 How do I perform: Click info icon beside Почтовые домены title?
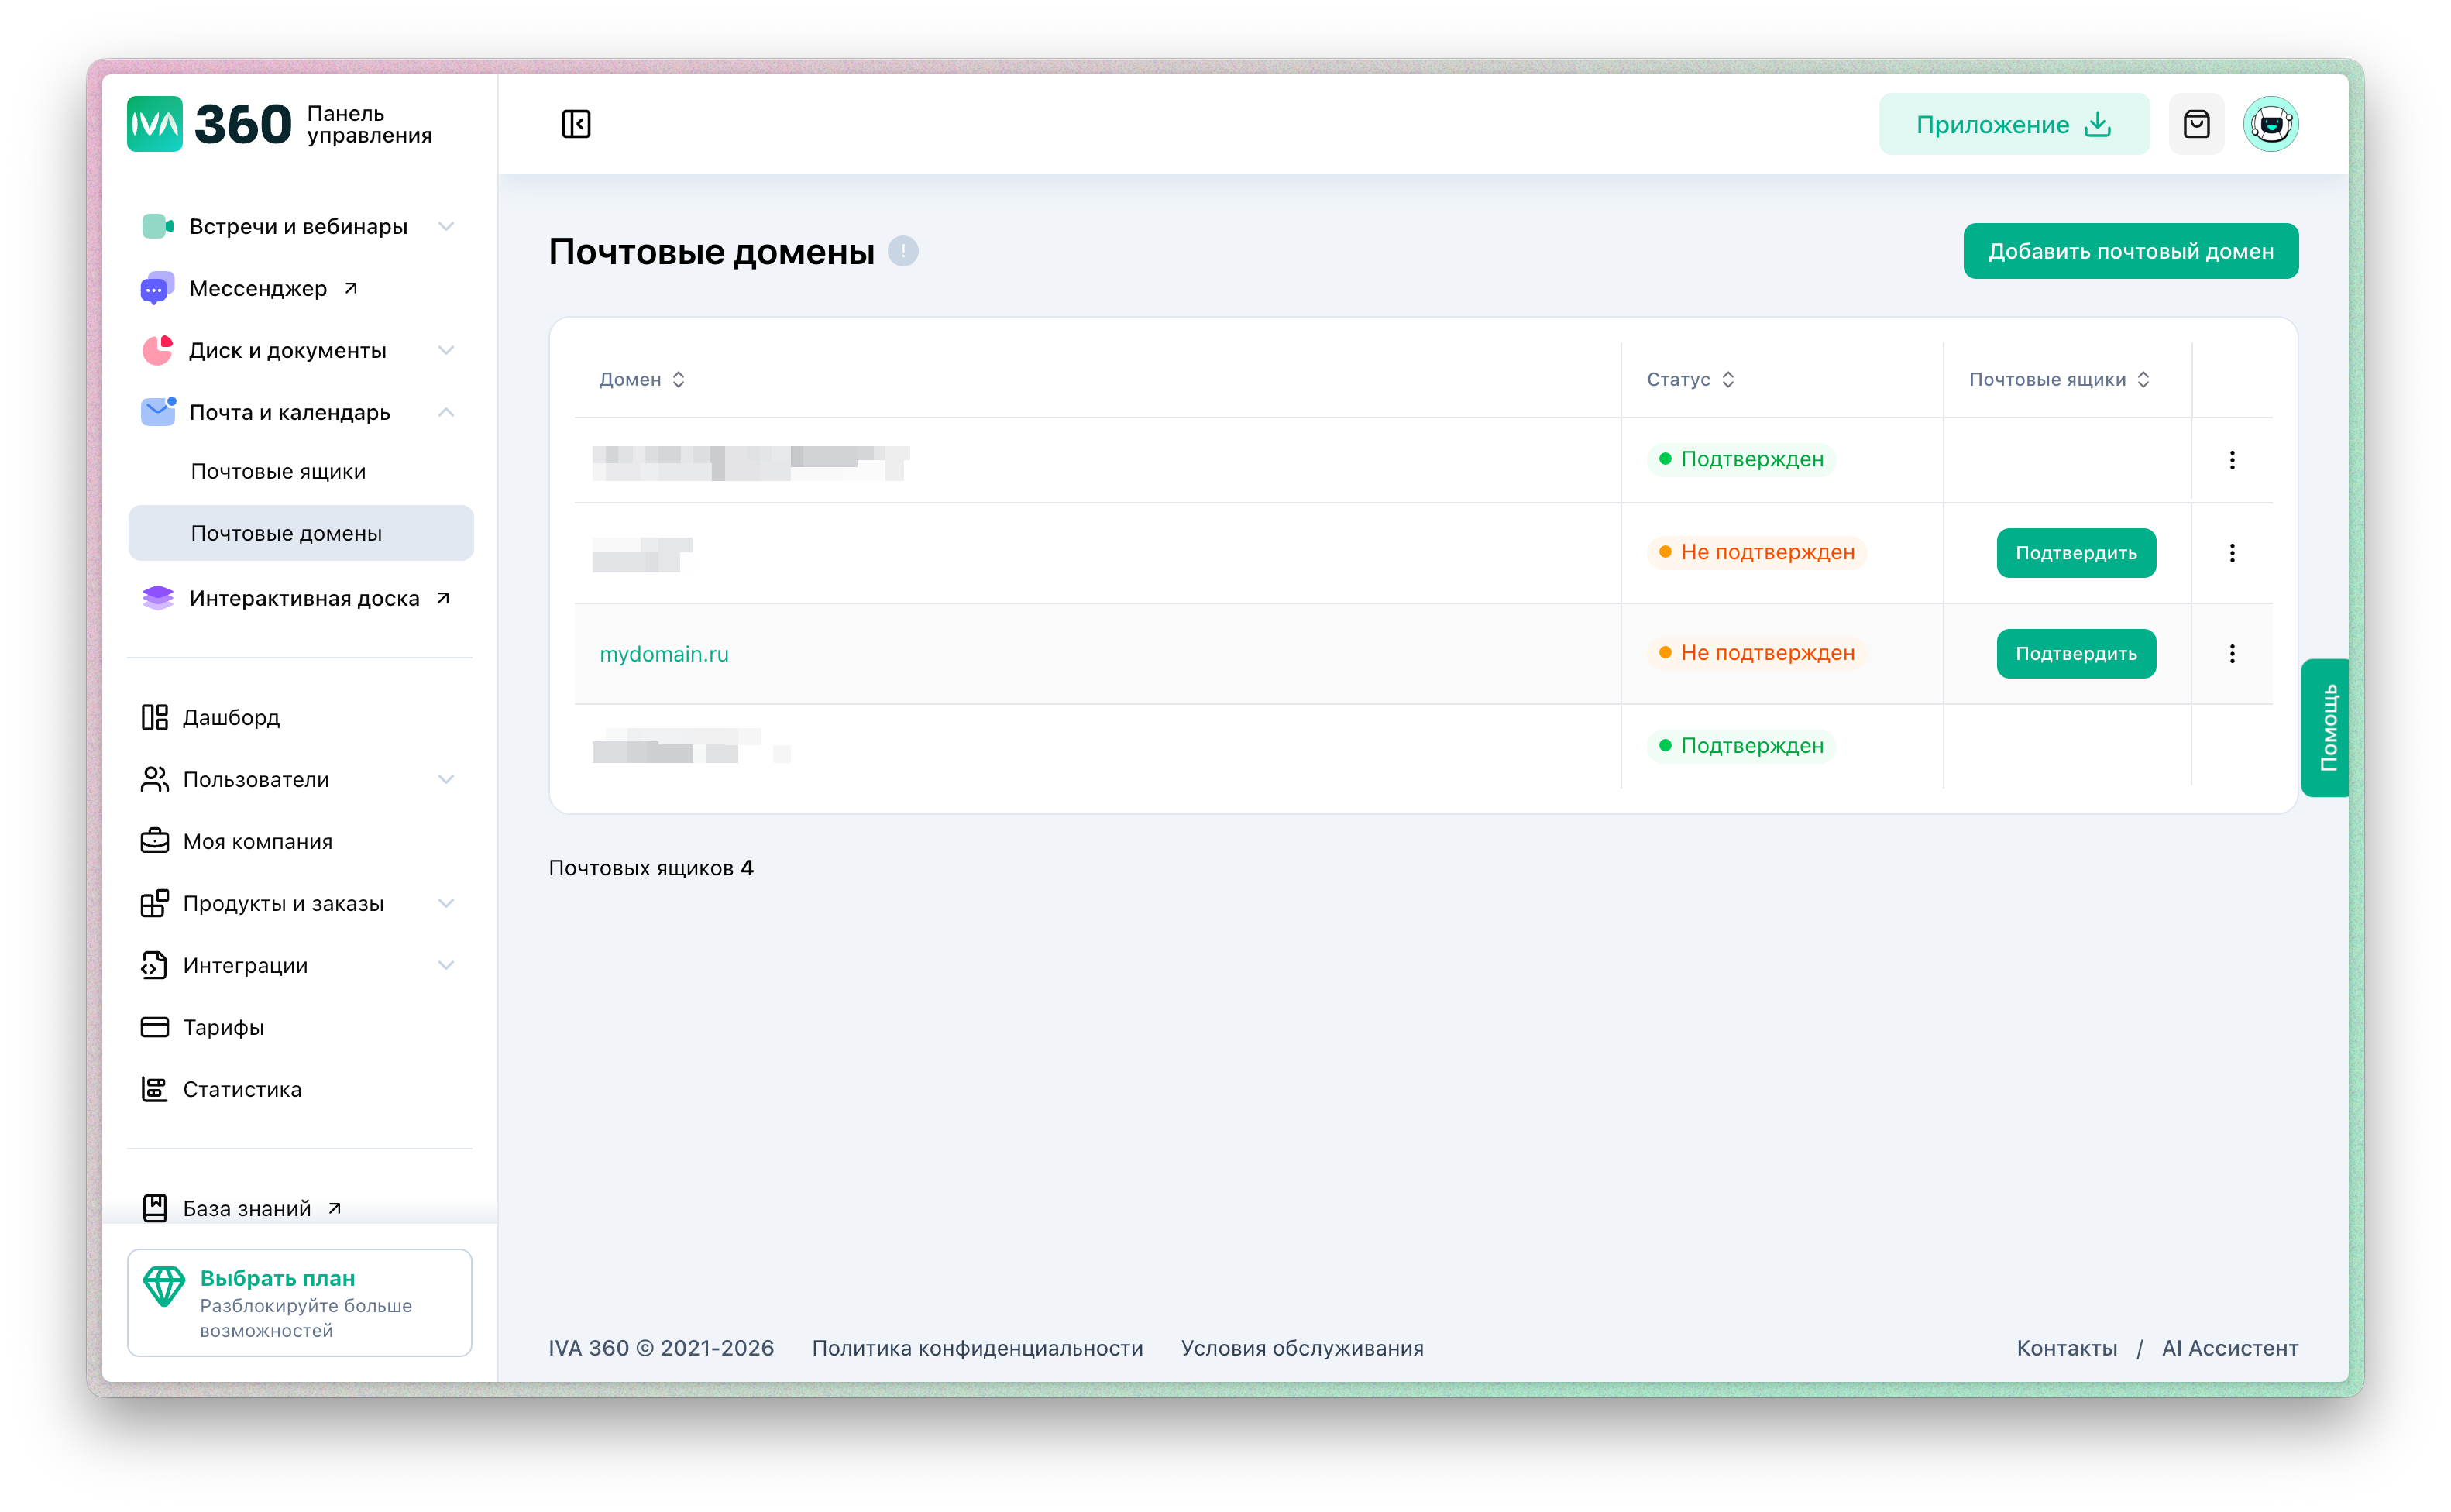pos(903,251)
